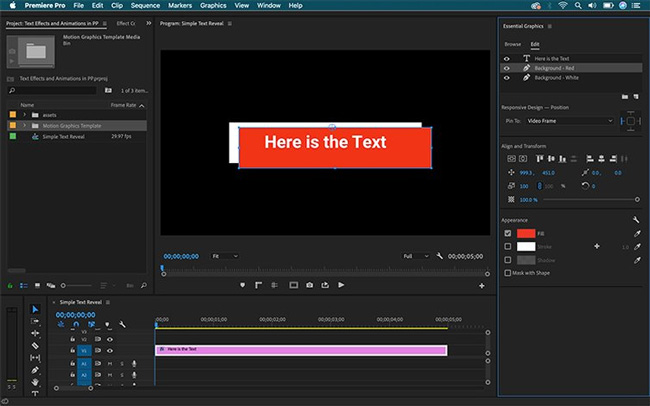The width and height of the screenshot is (650, 406).
Task: Open the Fit zoom level dropdown
Action: click(225, 256)
